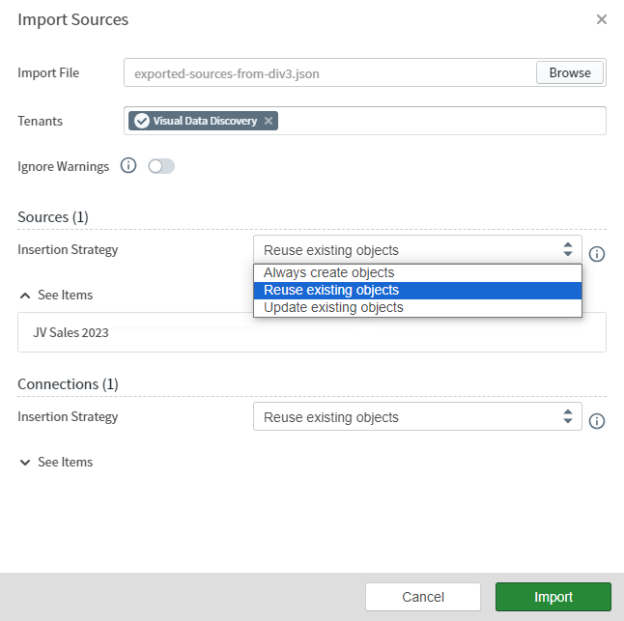This screenshot has height=621, width=624.
Task: Select Always create objects option
Action: point(329,273)
